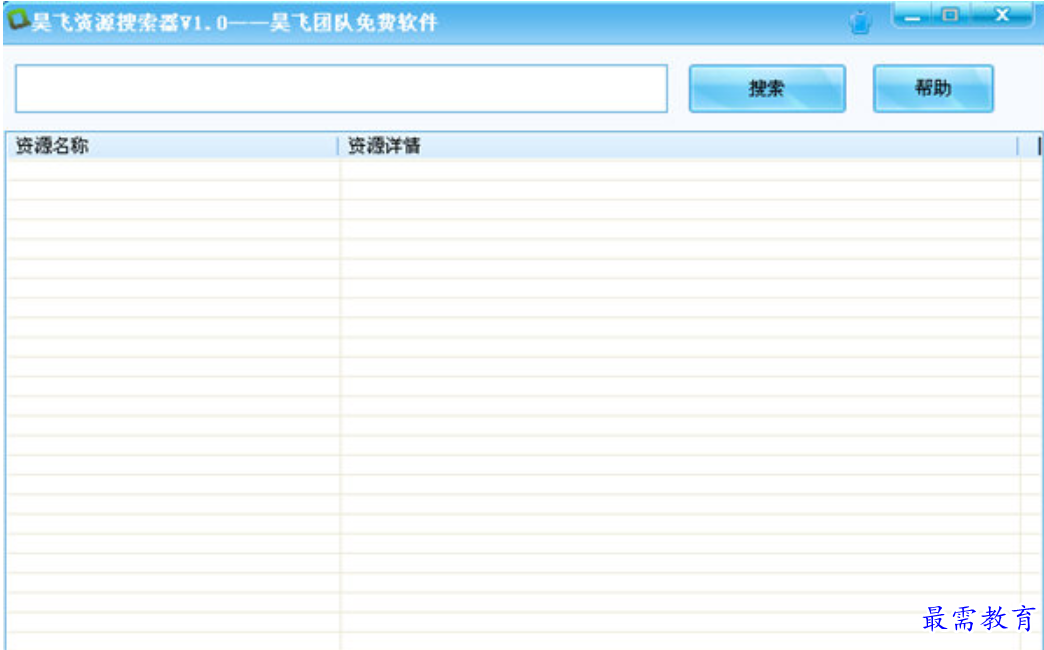The image size is (1044, 650).
Task: Maximize the resource searcher window
Action: 951,15
